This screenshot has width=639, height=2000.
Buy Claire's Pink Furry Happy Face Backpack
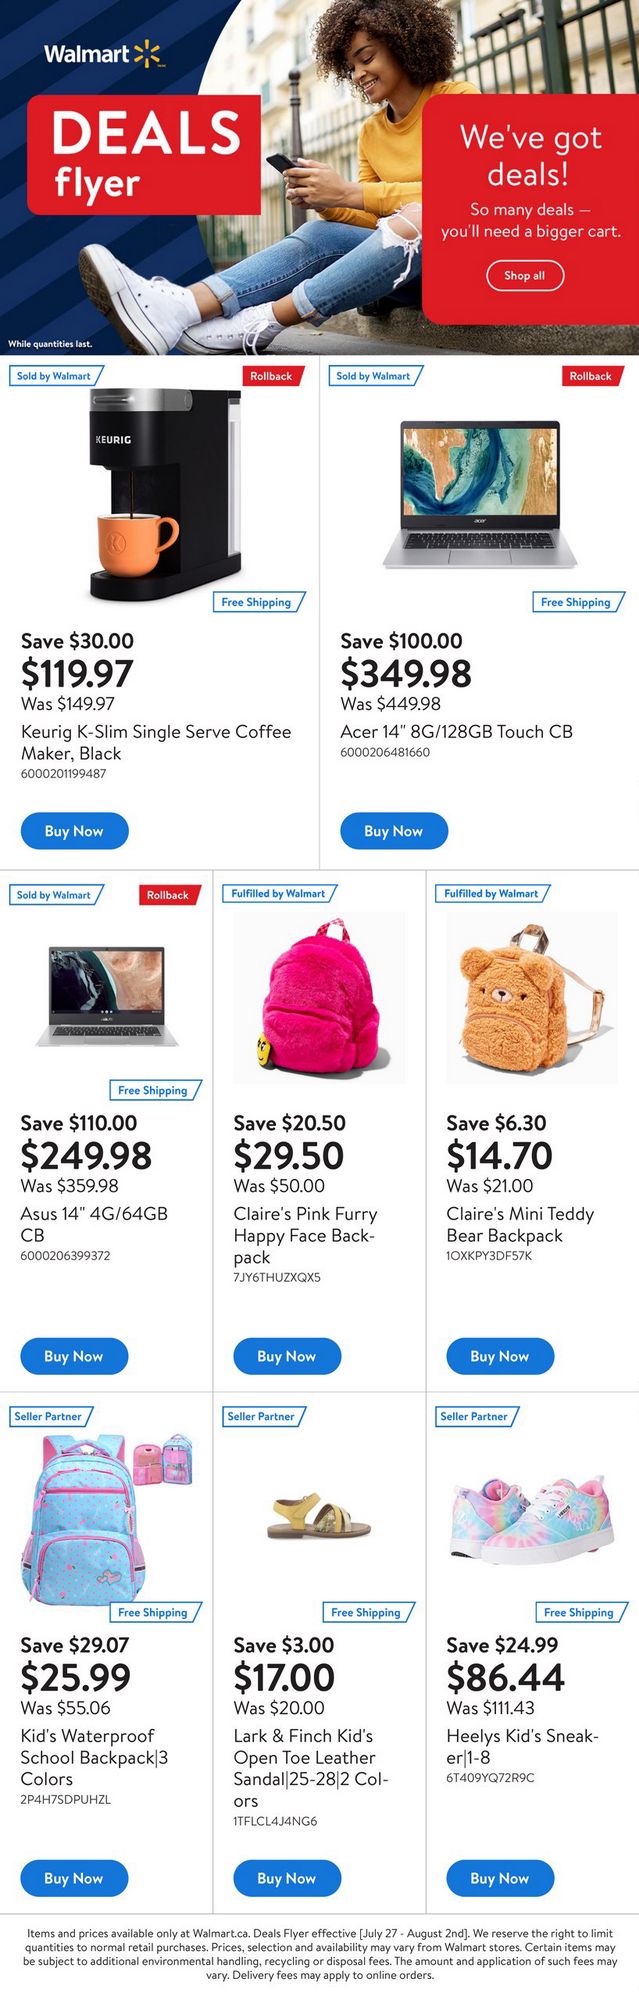(x=287, y=1356)
